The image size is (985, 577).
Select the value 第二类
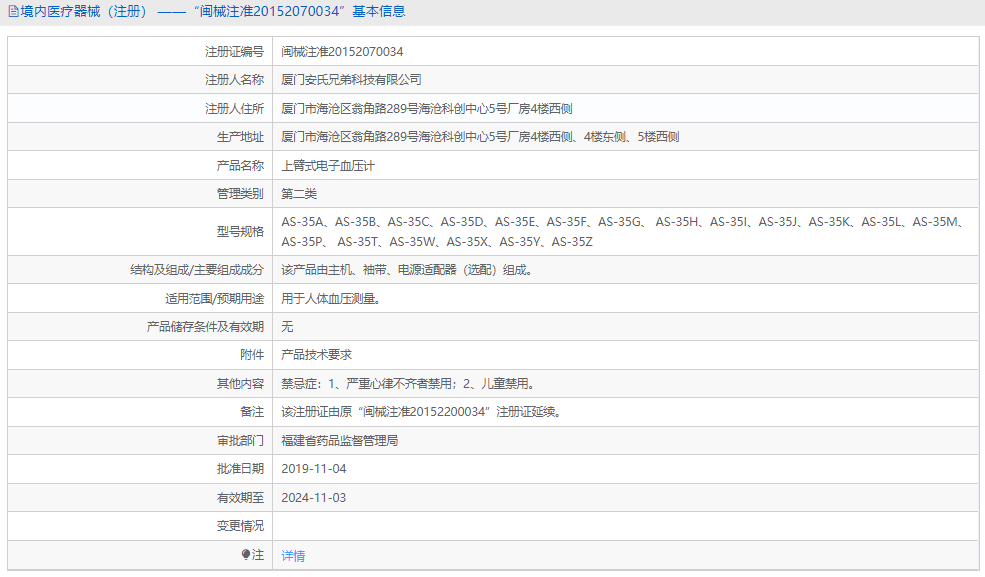pyautogui.click(x=299, y=194)
